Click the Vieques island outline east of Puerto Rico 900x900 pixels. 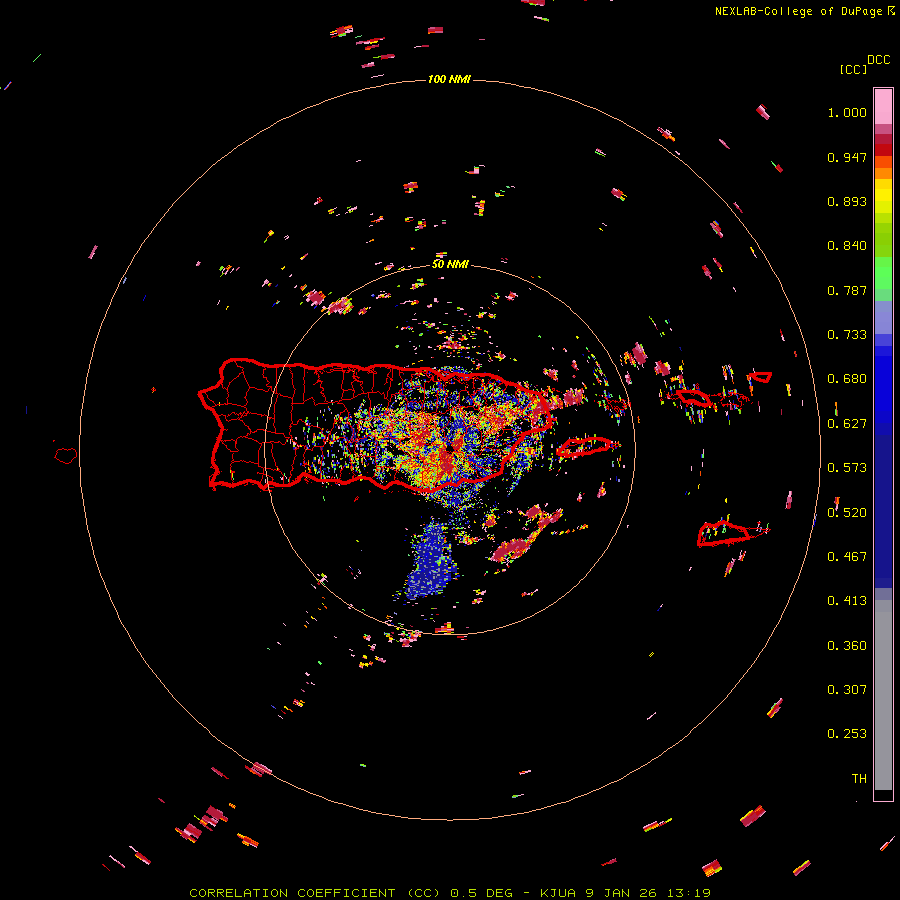pos(585,447)
